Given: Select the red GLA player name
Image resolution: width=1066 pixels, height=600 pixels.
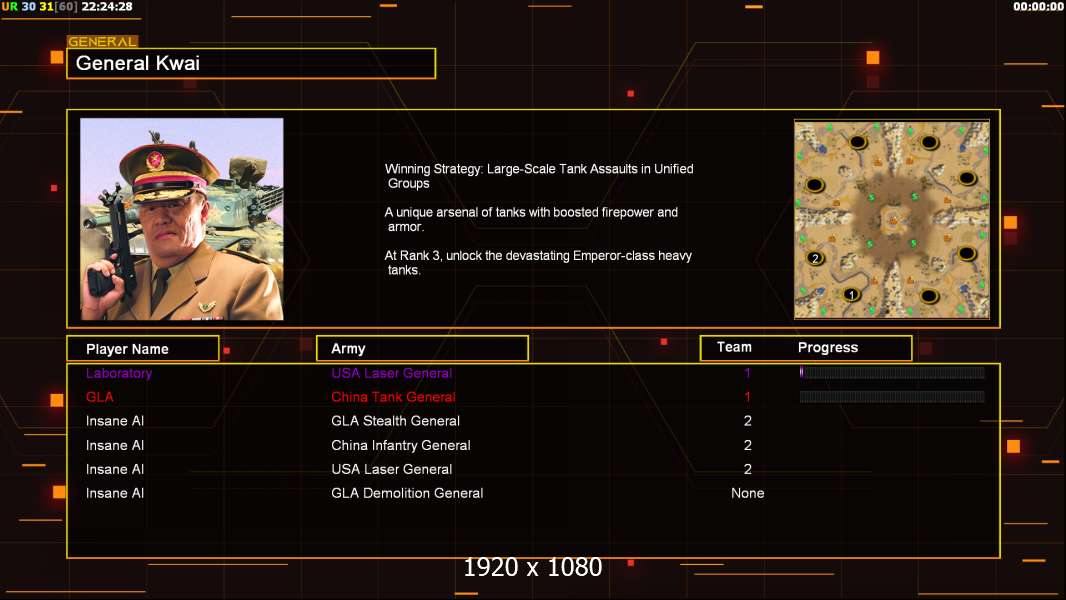Looking at the screenshot, I should [99, 397].
